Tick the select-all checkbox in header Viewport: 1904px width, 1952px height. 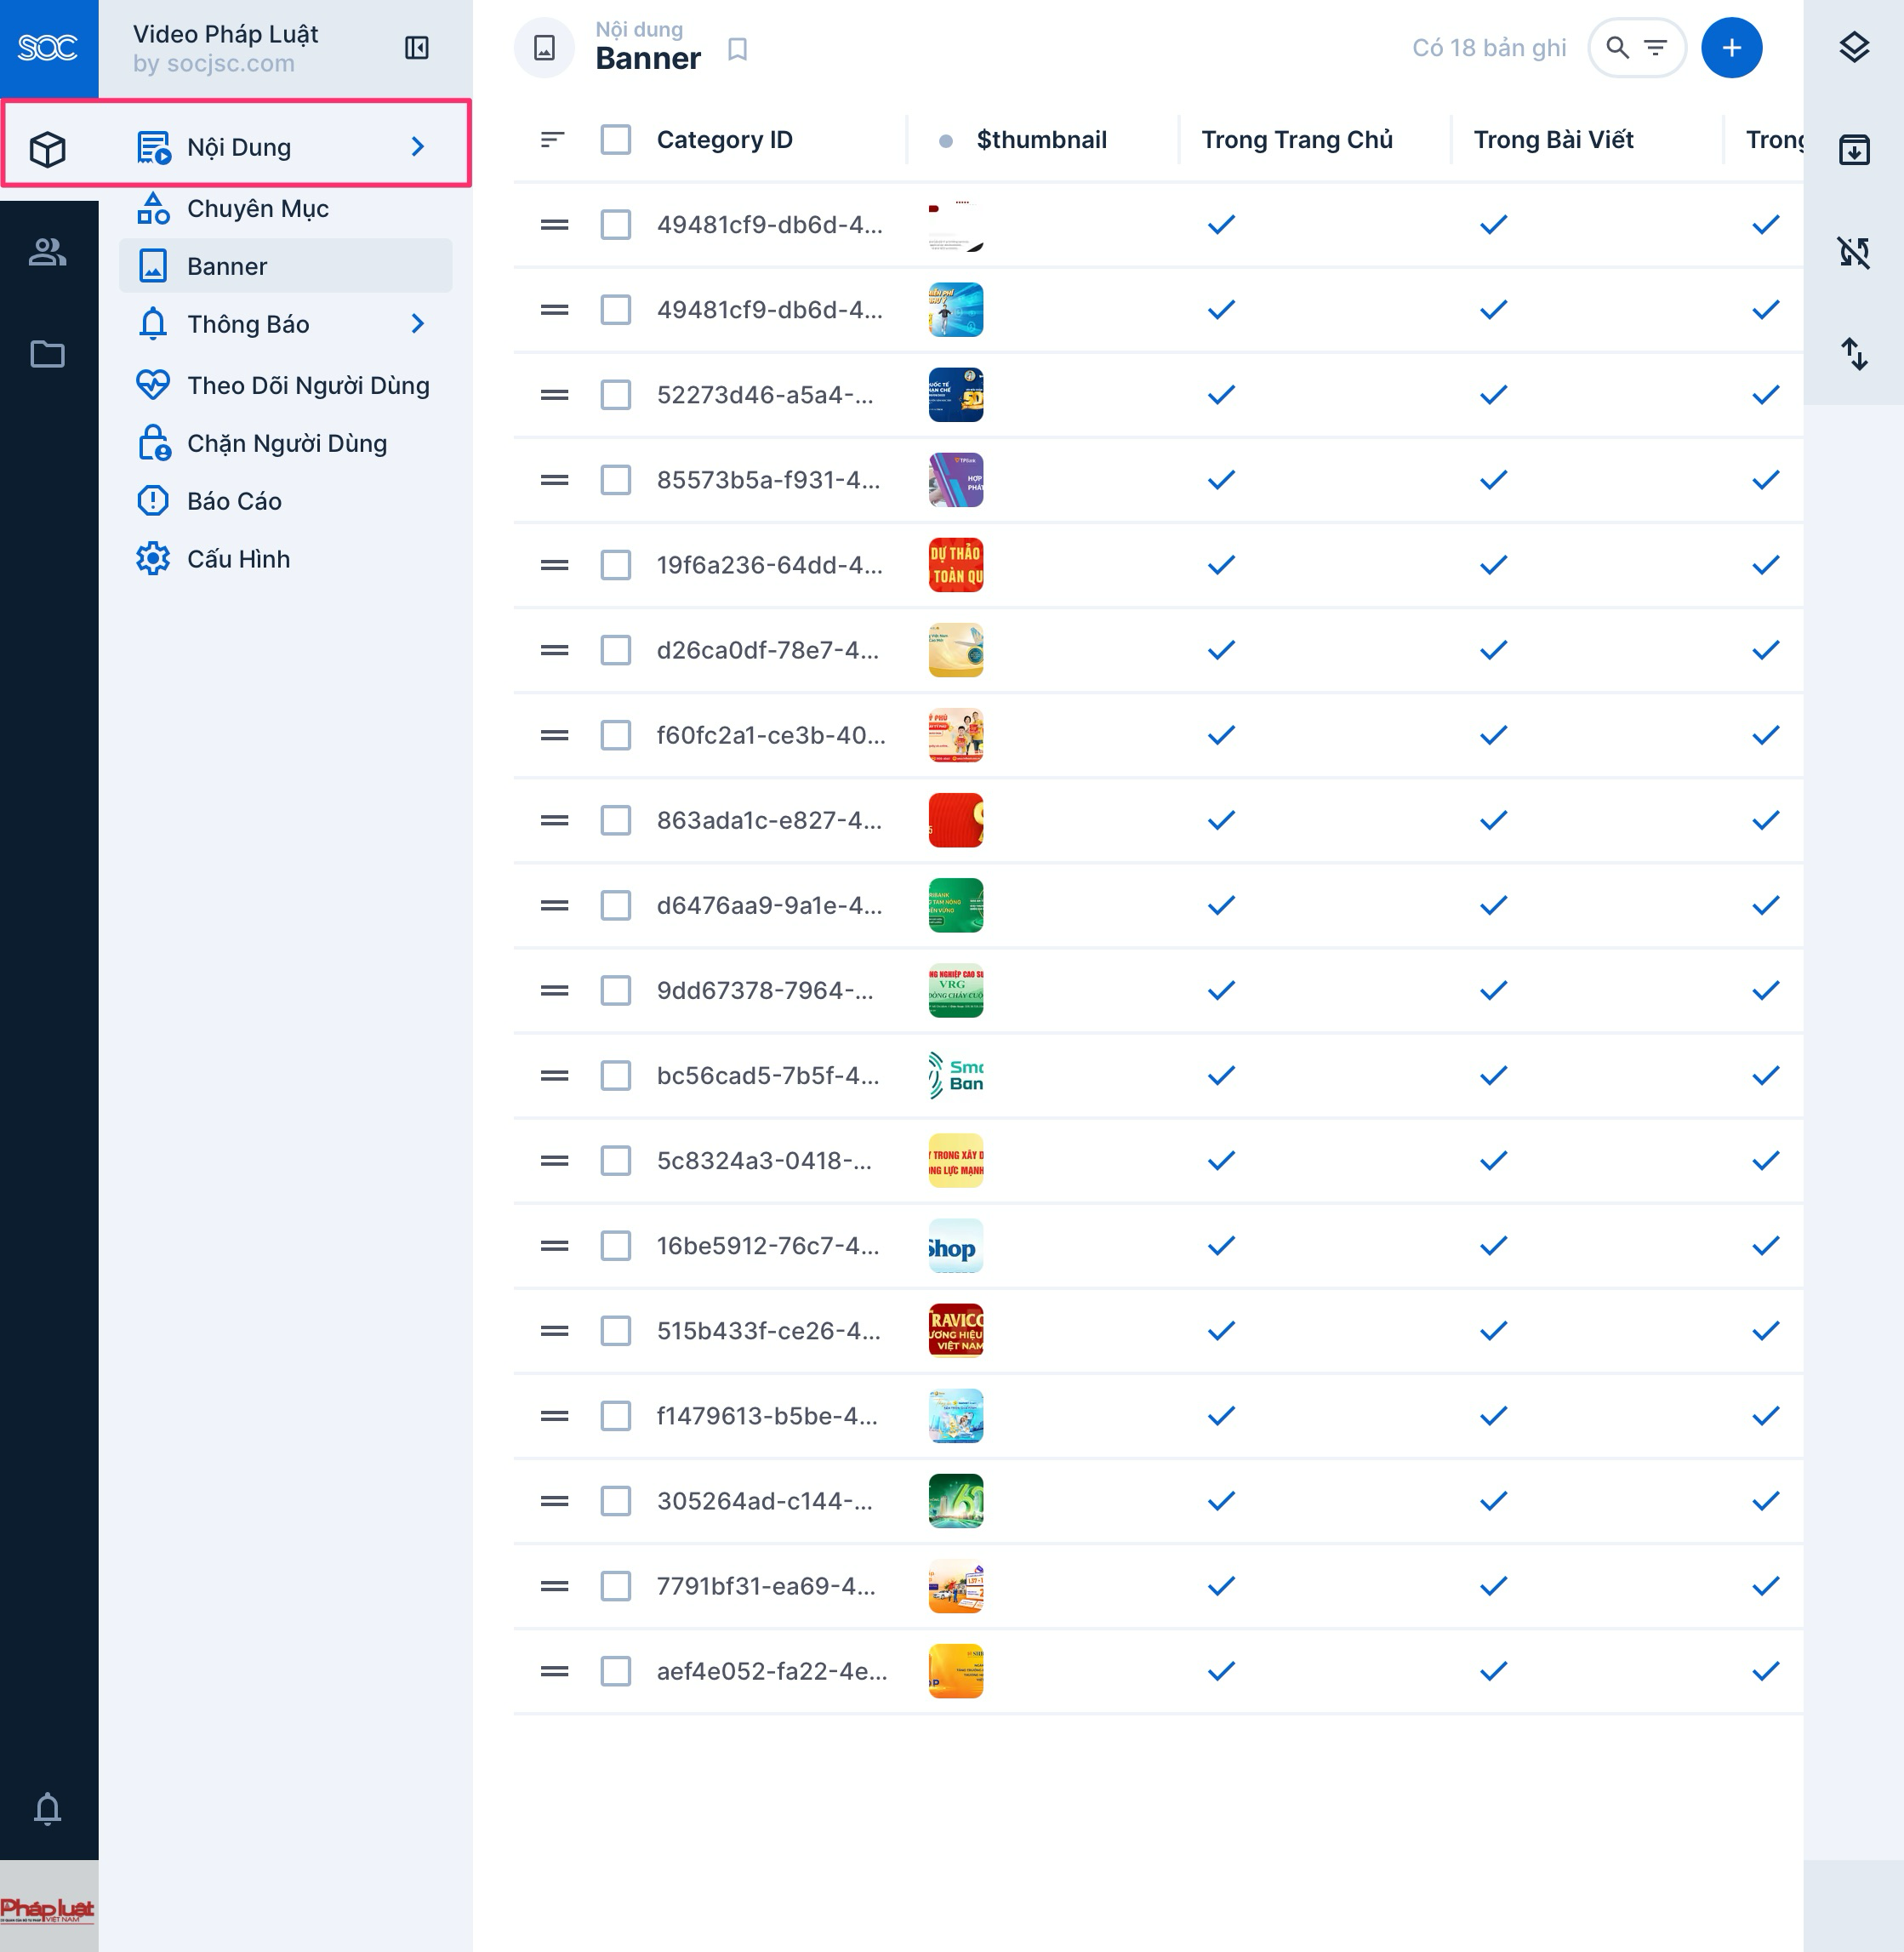tap(616, 140)
